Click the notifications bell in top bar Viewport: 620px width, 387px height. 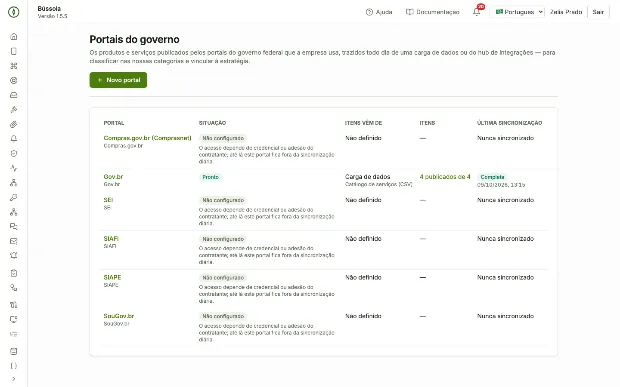[x=477, y=12]
